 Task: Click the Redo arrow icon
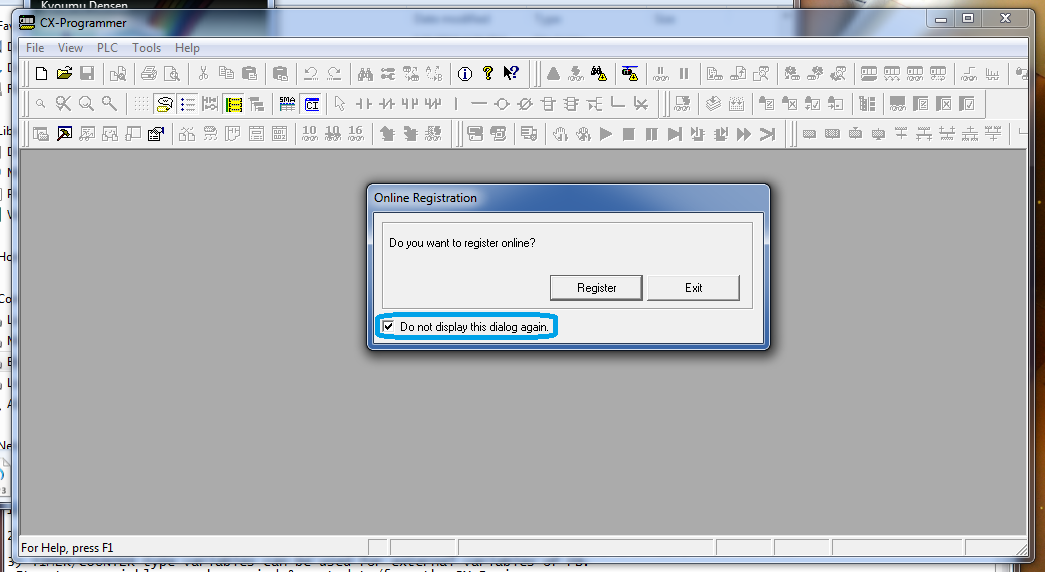click(x=334, y=73)
